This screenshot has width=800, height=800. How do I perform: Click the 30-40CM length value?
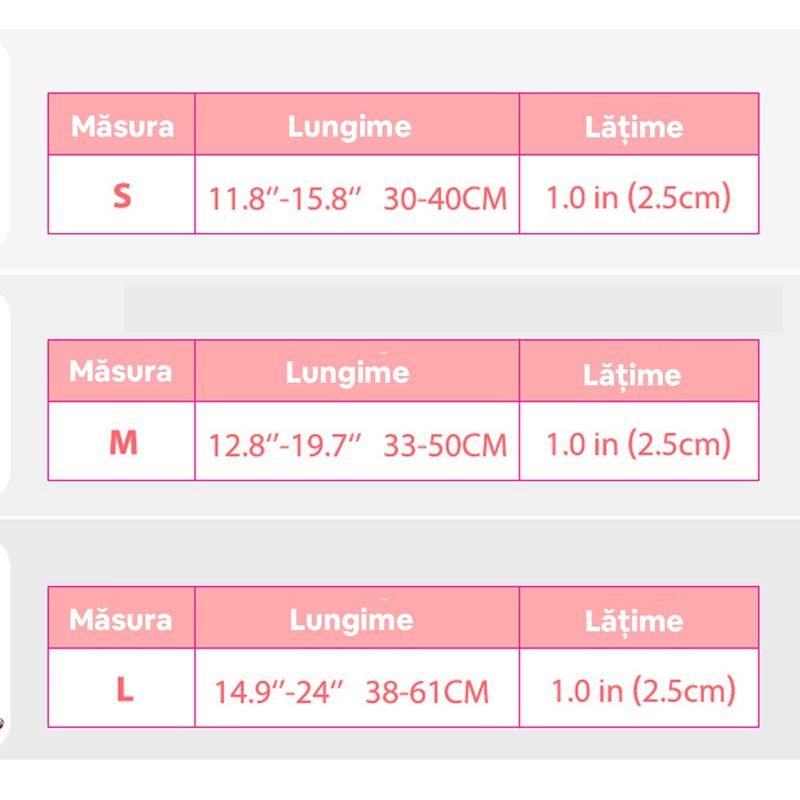click(x=445, y=198)
